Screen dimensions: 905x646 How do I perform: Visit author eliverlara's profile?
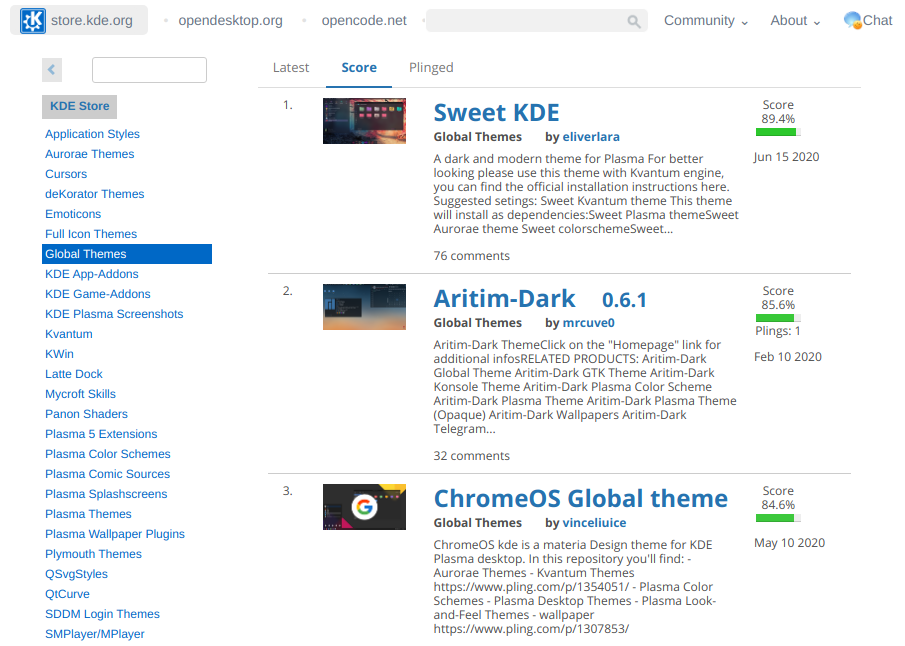[x=590, y=137]
